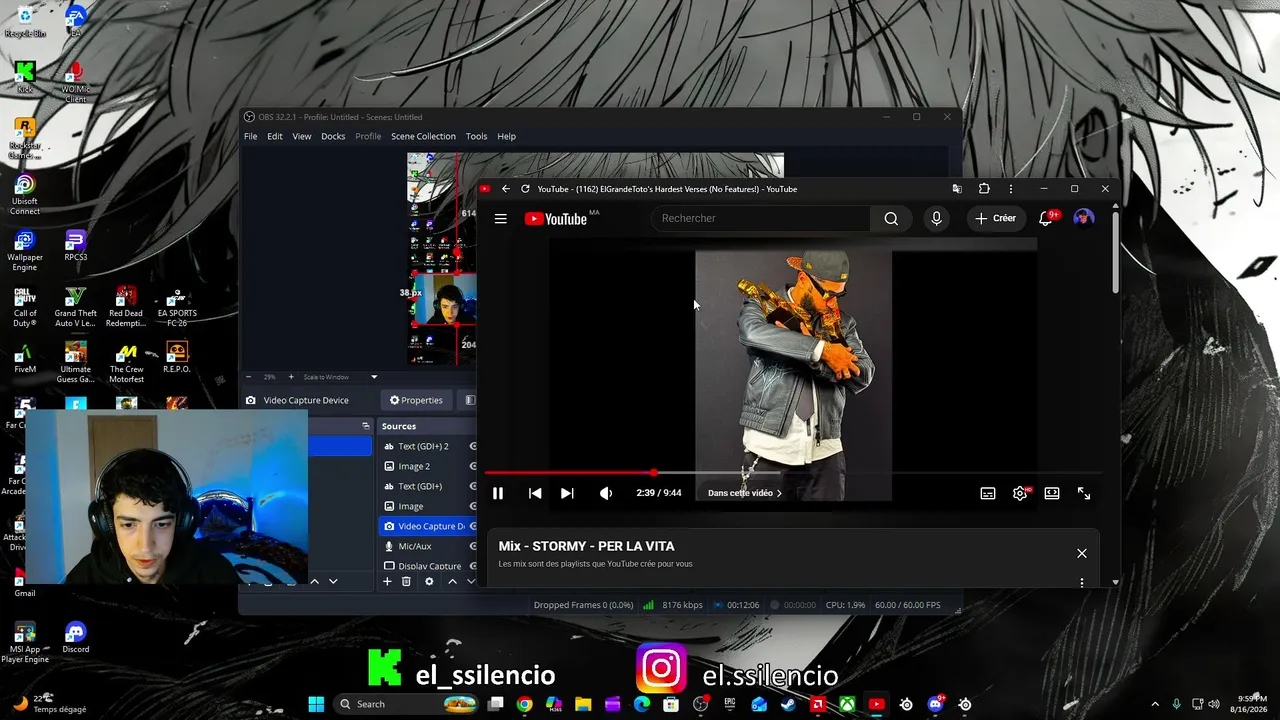
Task: Open the OBS Tools menu
Action: point(477,136)
